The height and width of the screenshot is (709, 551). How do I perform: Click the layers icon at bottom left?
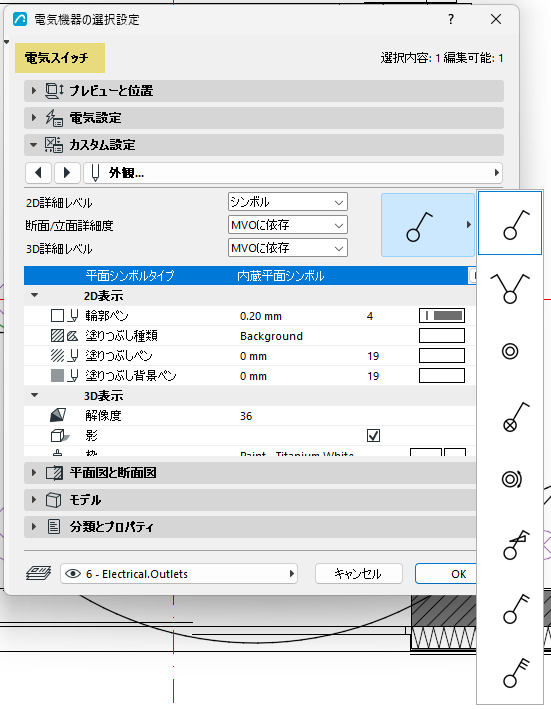(38, 573)
